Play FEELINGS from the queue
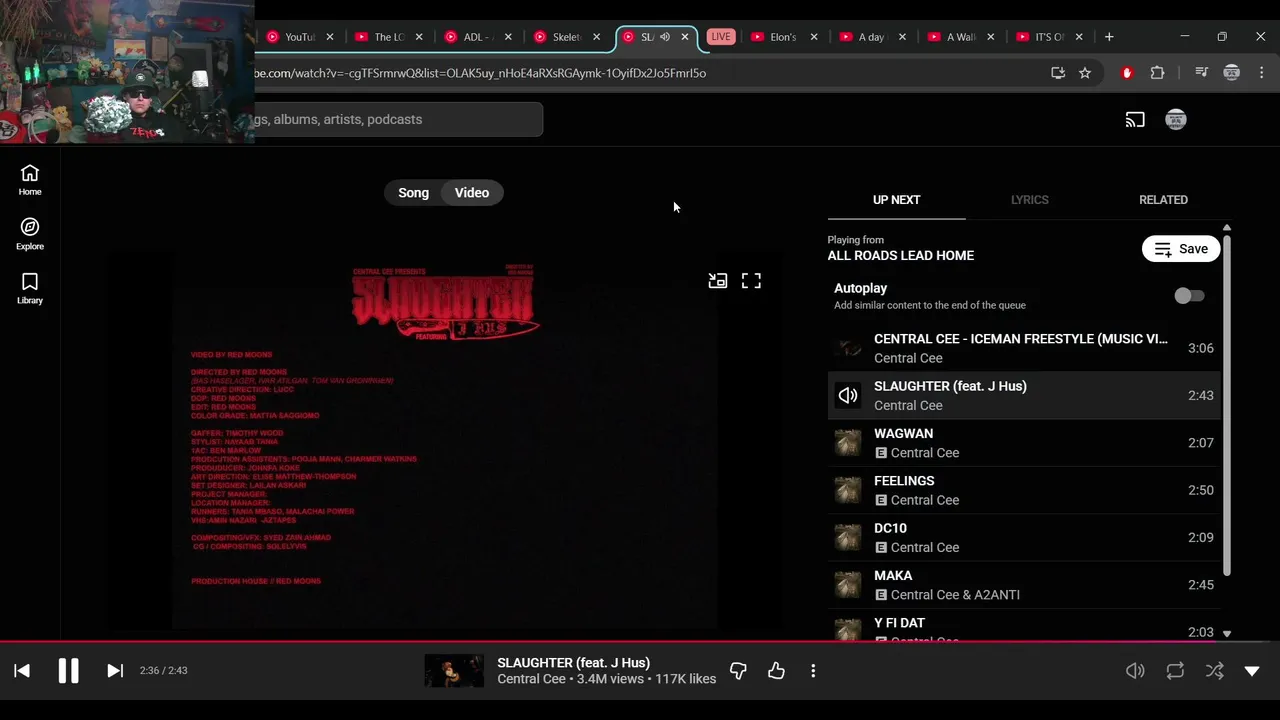 tap(1024, 490)
